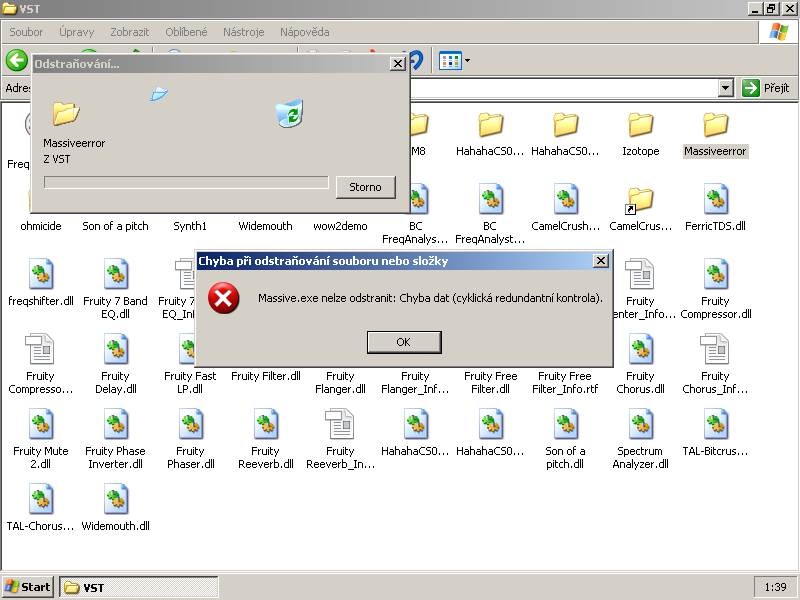Open the Soubor menu

point(26,32)
